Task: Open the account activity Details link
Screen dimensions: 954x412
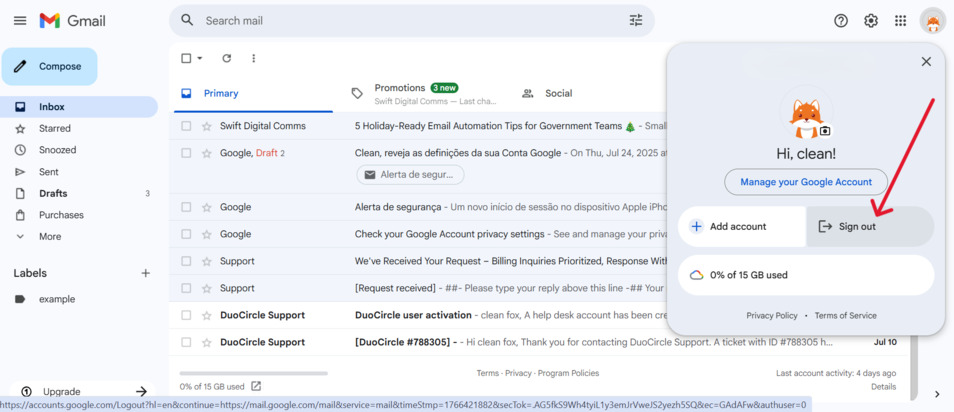Action: pos(883,386)
